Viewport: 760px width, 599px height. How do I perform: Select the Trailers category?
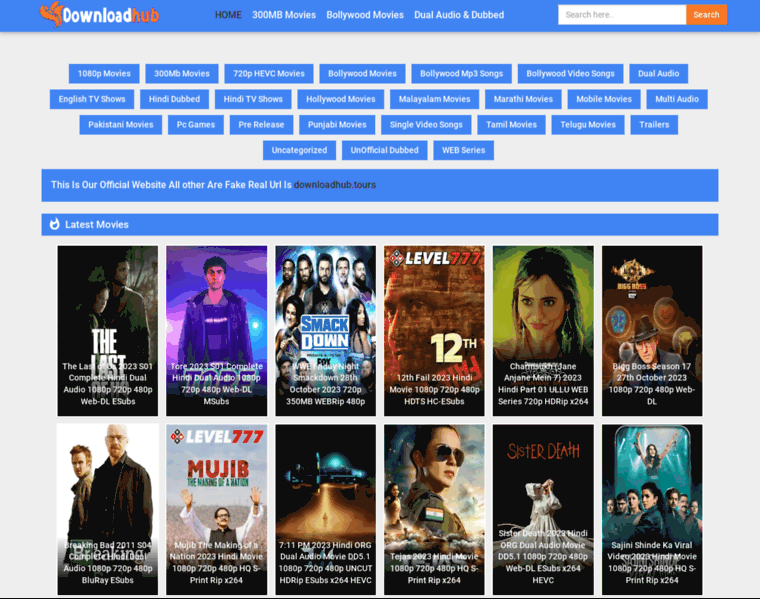click(x=654, y=125)
